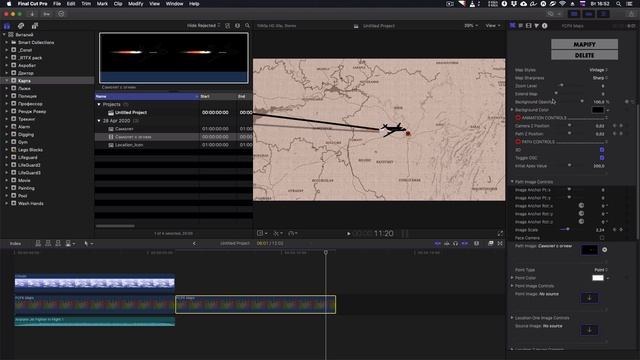Open Spotlight search in menu bar
Screen dimensions: 640x360
(x=619, y=4)
